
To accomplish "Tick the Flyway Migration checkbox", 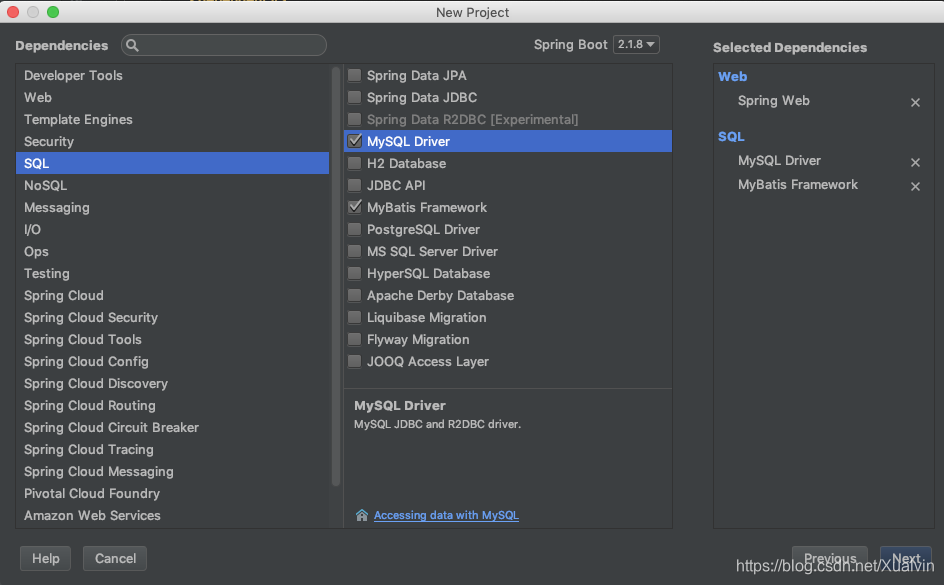I will [x=355, y=339].
